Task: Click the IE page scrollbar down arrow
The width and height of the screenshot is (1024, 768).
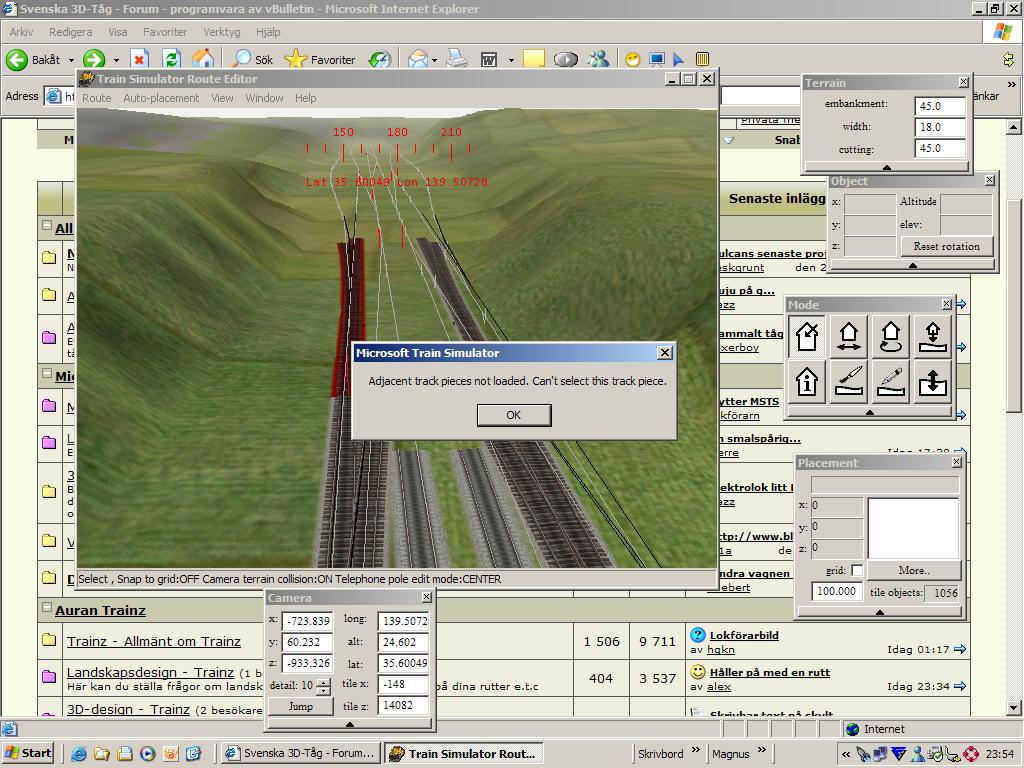Action: pyautogui.click(x=1014, y=707)
